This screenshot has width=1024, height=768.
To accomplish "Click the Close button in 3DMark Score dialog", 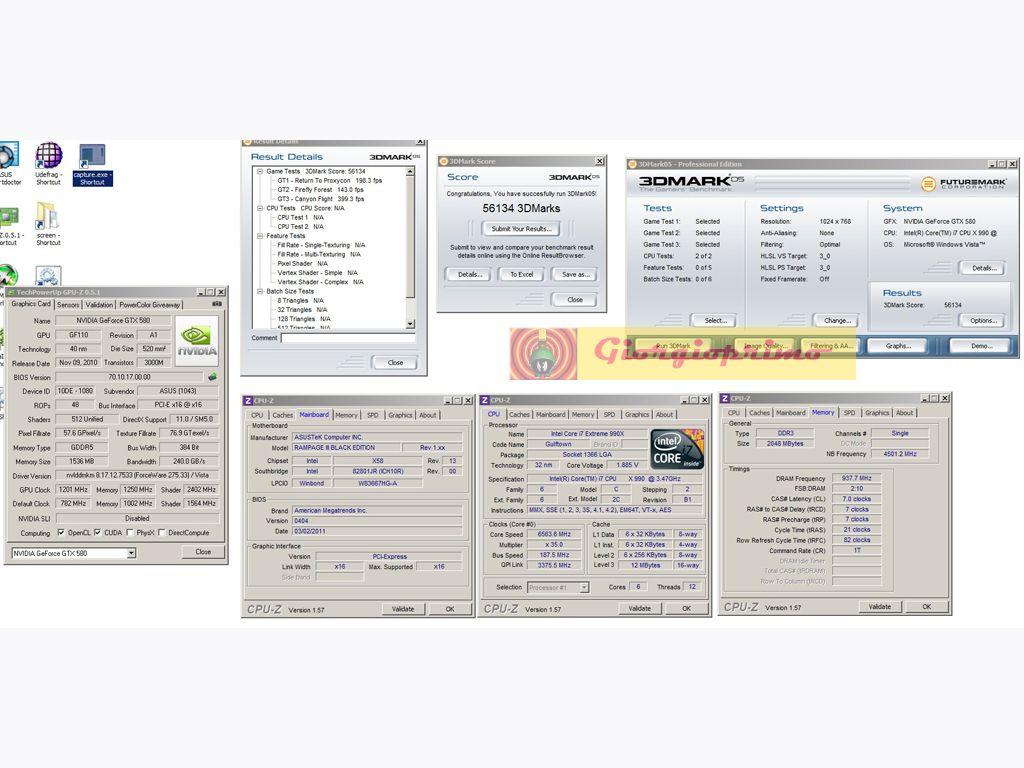I will pos(575,300).
